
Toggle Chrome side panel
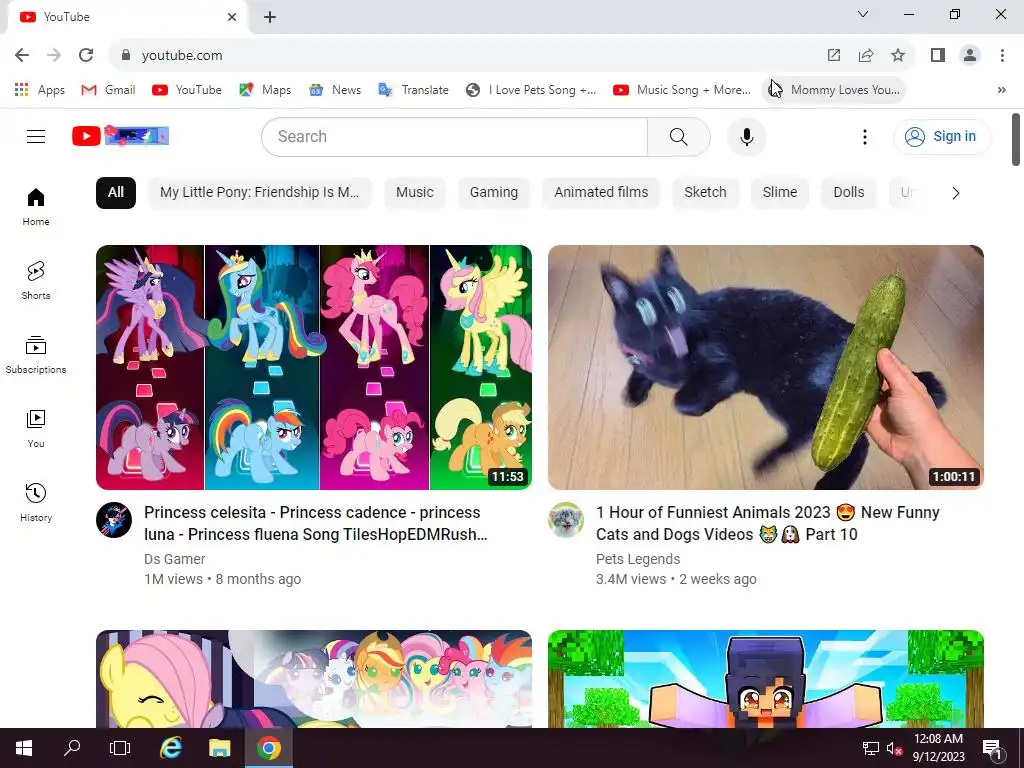pos(938,55)
